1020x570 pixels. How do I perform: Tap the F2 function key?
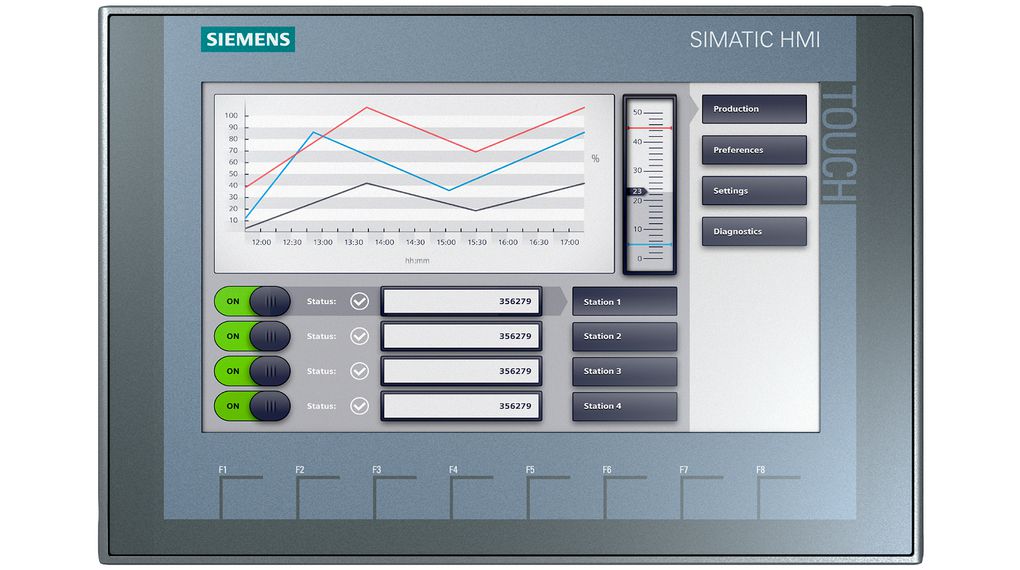click(317, 493)
